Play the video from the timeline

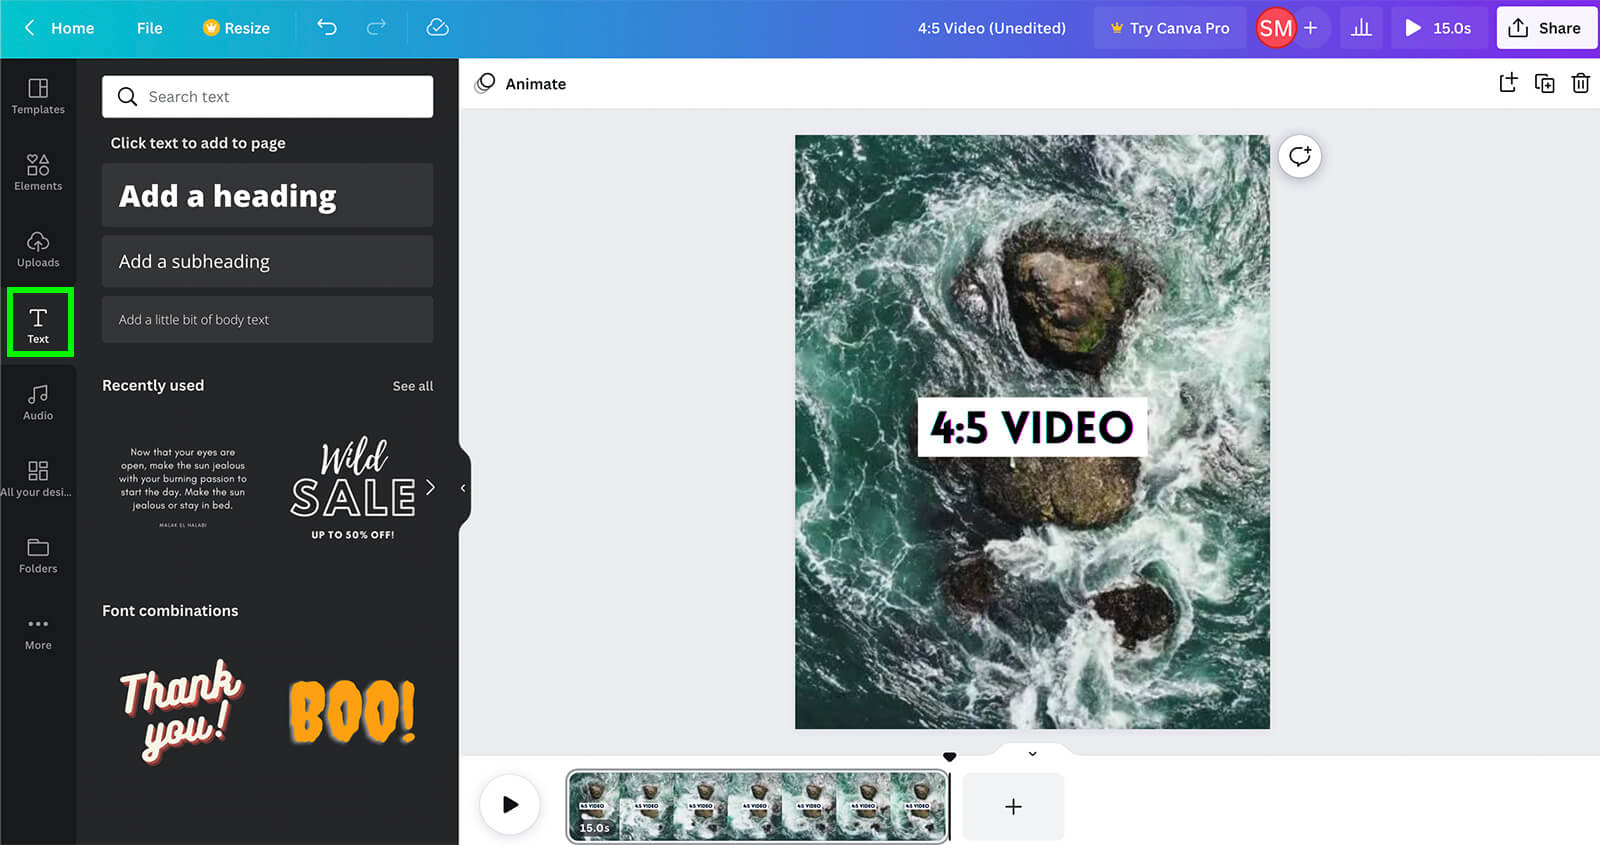pyautogui.click(x=510, y=804)
